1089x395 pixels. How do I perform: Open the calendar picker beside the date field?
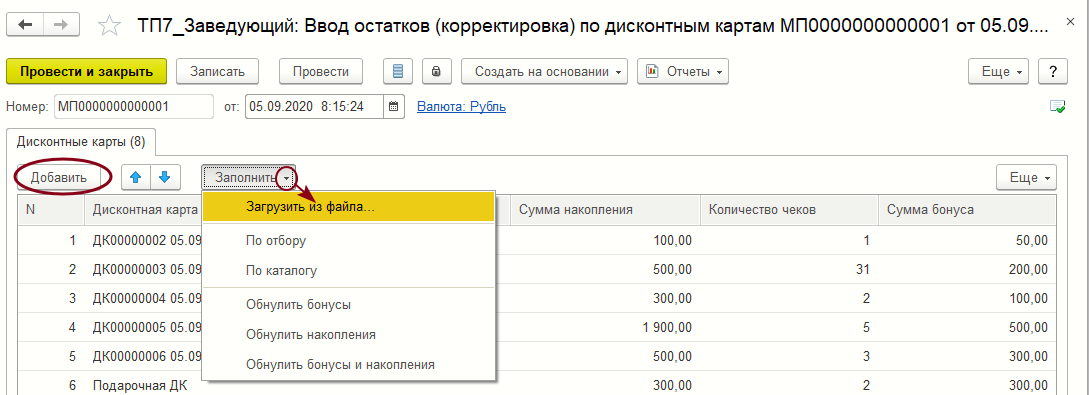point(394,107)
